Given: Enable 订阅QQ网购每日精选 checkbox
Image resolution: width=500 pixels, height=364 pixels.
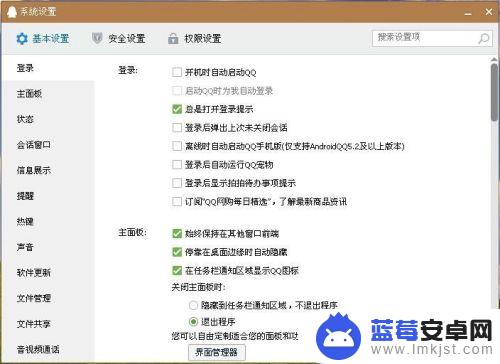Looking at the screenshot, I should [177, 202].
